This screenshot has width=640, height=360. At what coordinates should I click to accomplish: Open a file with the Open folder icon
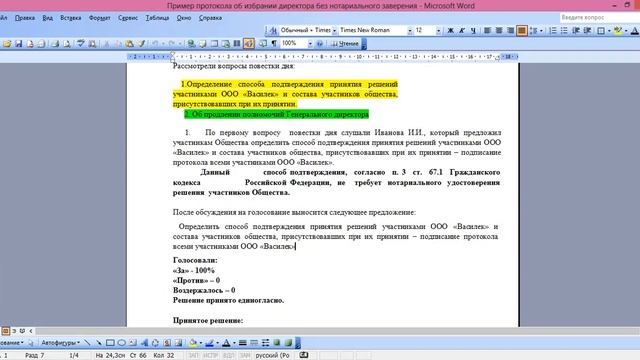tap(7, 44)
